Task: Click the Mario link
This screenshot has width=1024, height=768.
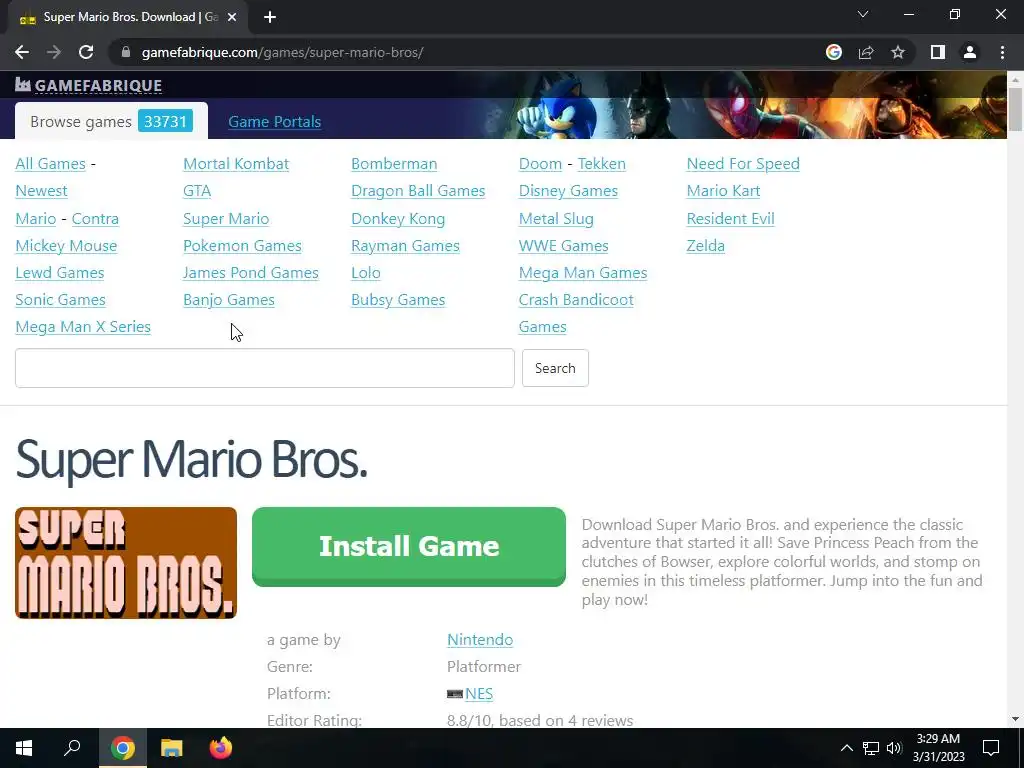Action: (x=36, y=219)
